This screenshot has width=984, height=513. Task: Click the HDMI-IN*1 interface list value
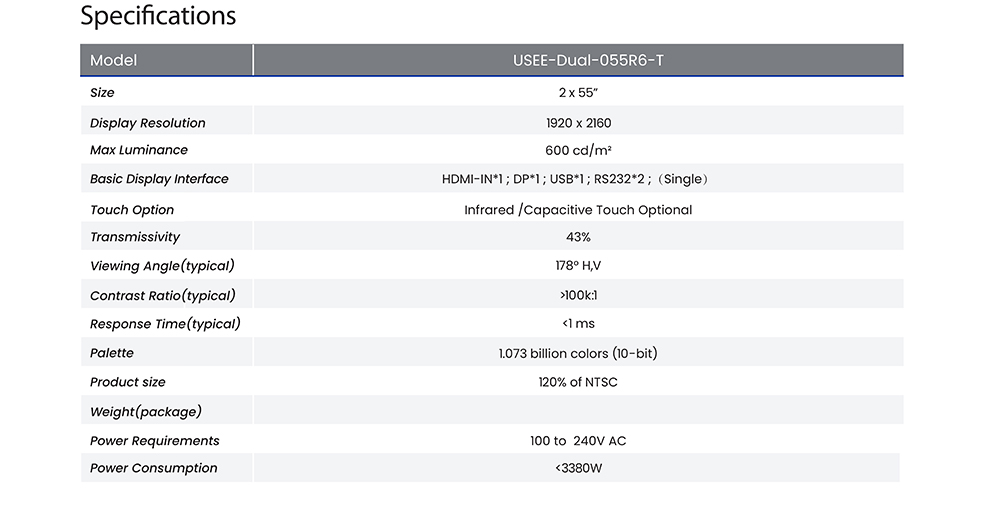pyautogui.click(x=574, y=179)
